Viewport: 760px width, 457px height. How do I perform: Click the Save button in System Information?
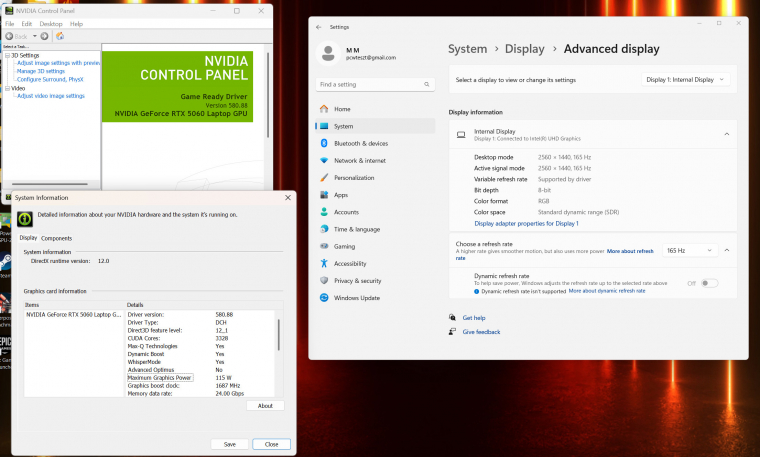pos(230,444)
